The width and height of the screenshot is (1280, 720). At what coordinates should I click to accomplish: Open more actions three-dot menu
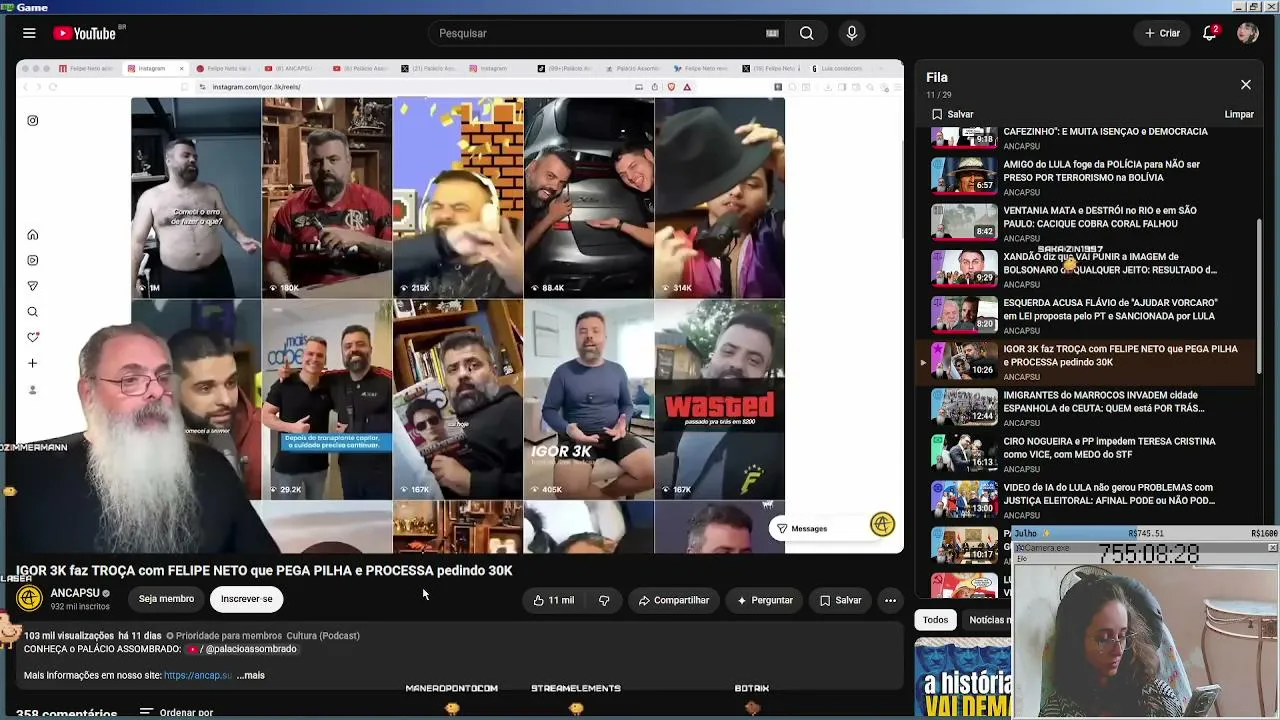[x=890, y=600]
